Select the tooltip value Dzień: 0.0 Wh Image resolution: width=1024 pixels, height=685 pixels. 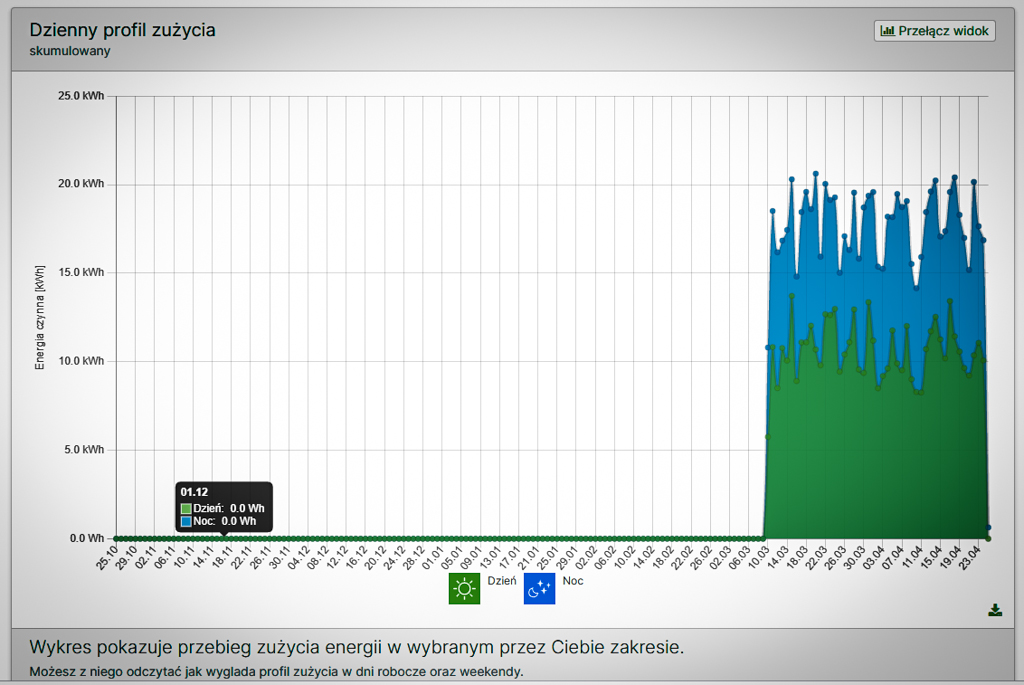[x=229, y=508]
